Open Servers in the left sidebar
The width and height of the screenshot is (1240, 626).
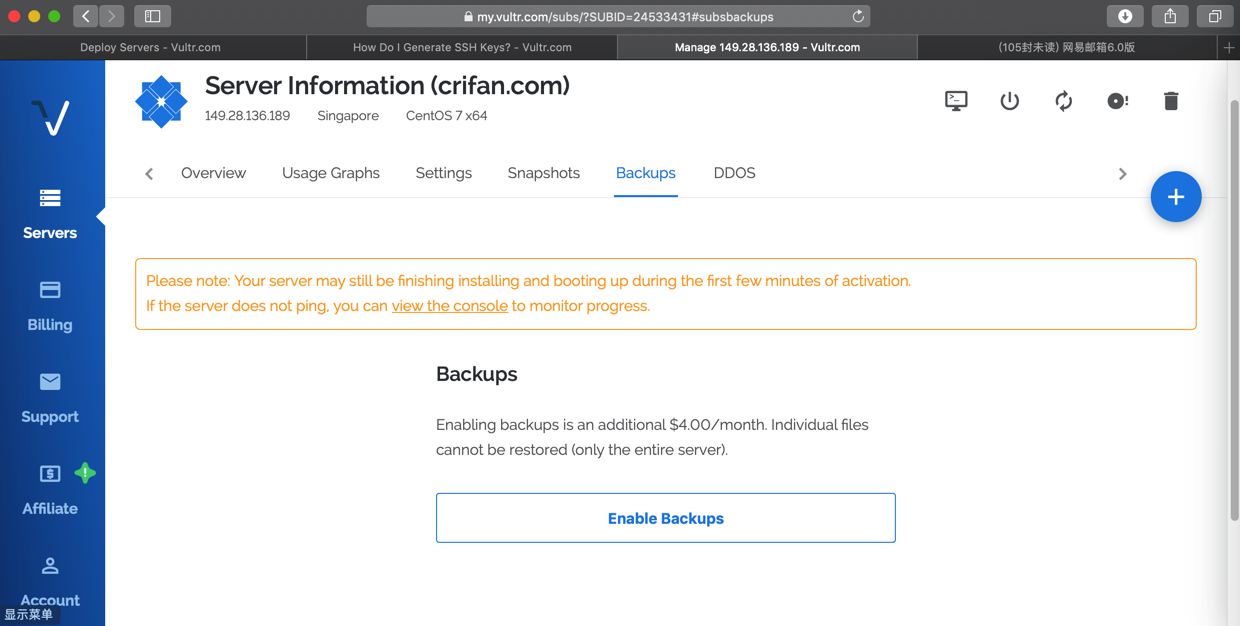click(x=50, y=214)
